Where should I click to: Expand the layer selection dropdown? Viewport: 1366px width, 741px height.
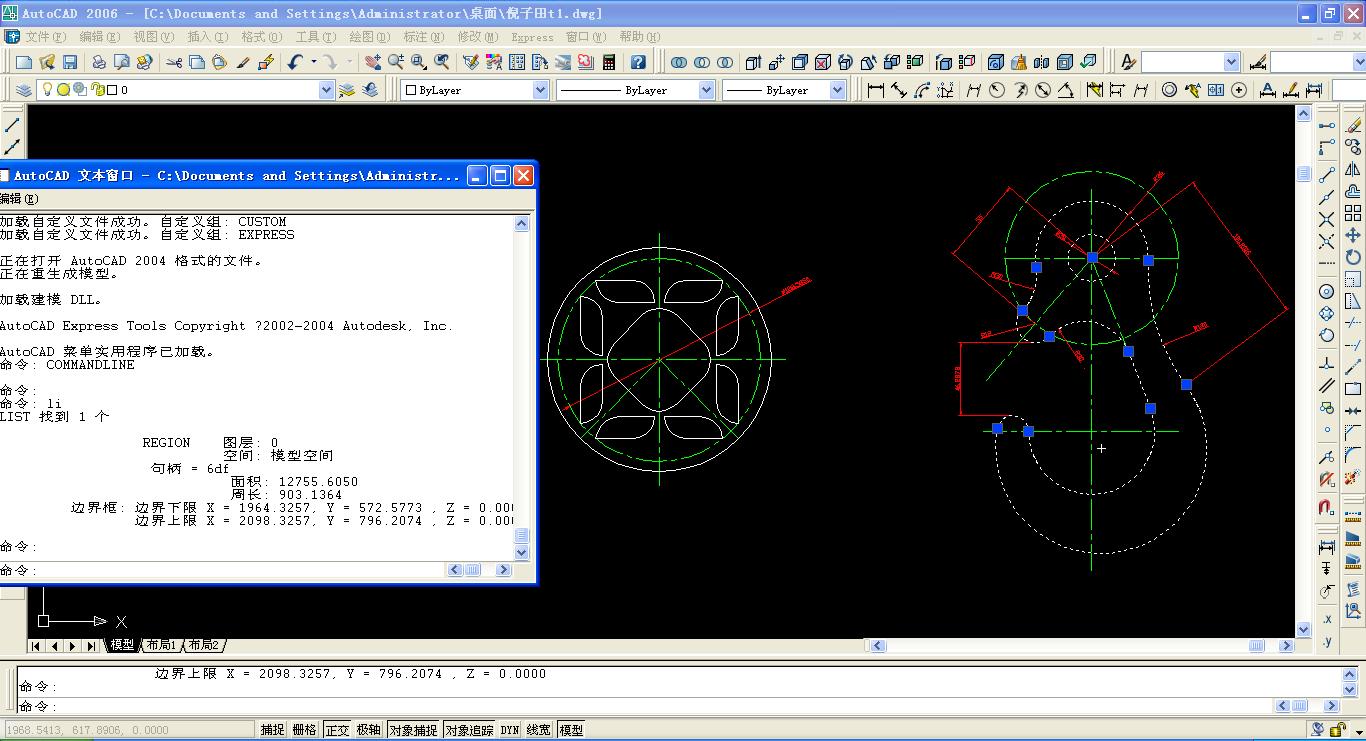pyautogui.click(x=326, y=90)
